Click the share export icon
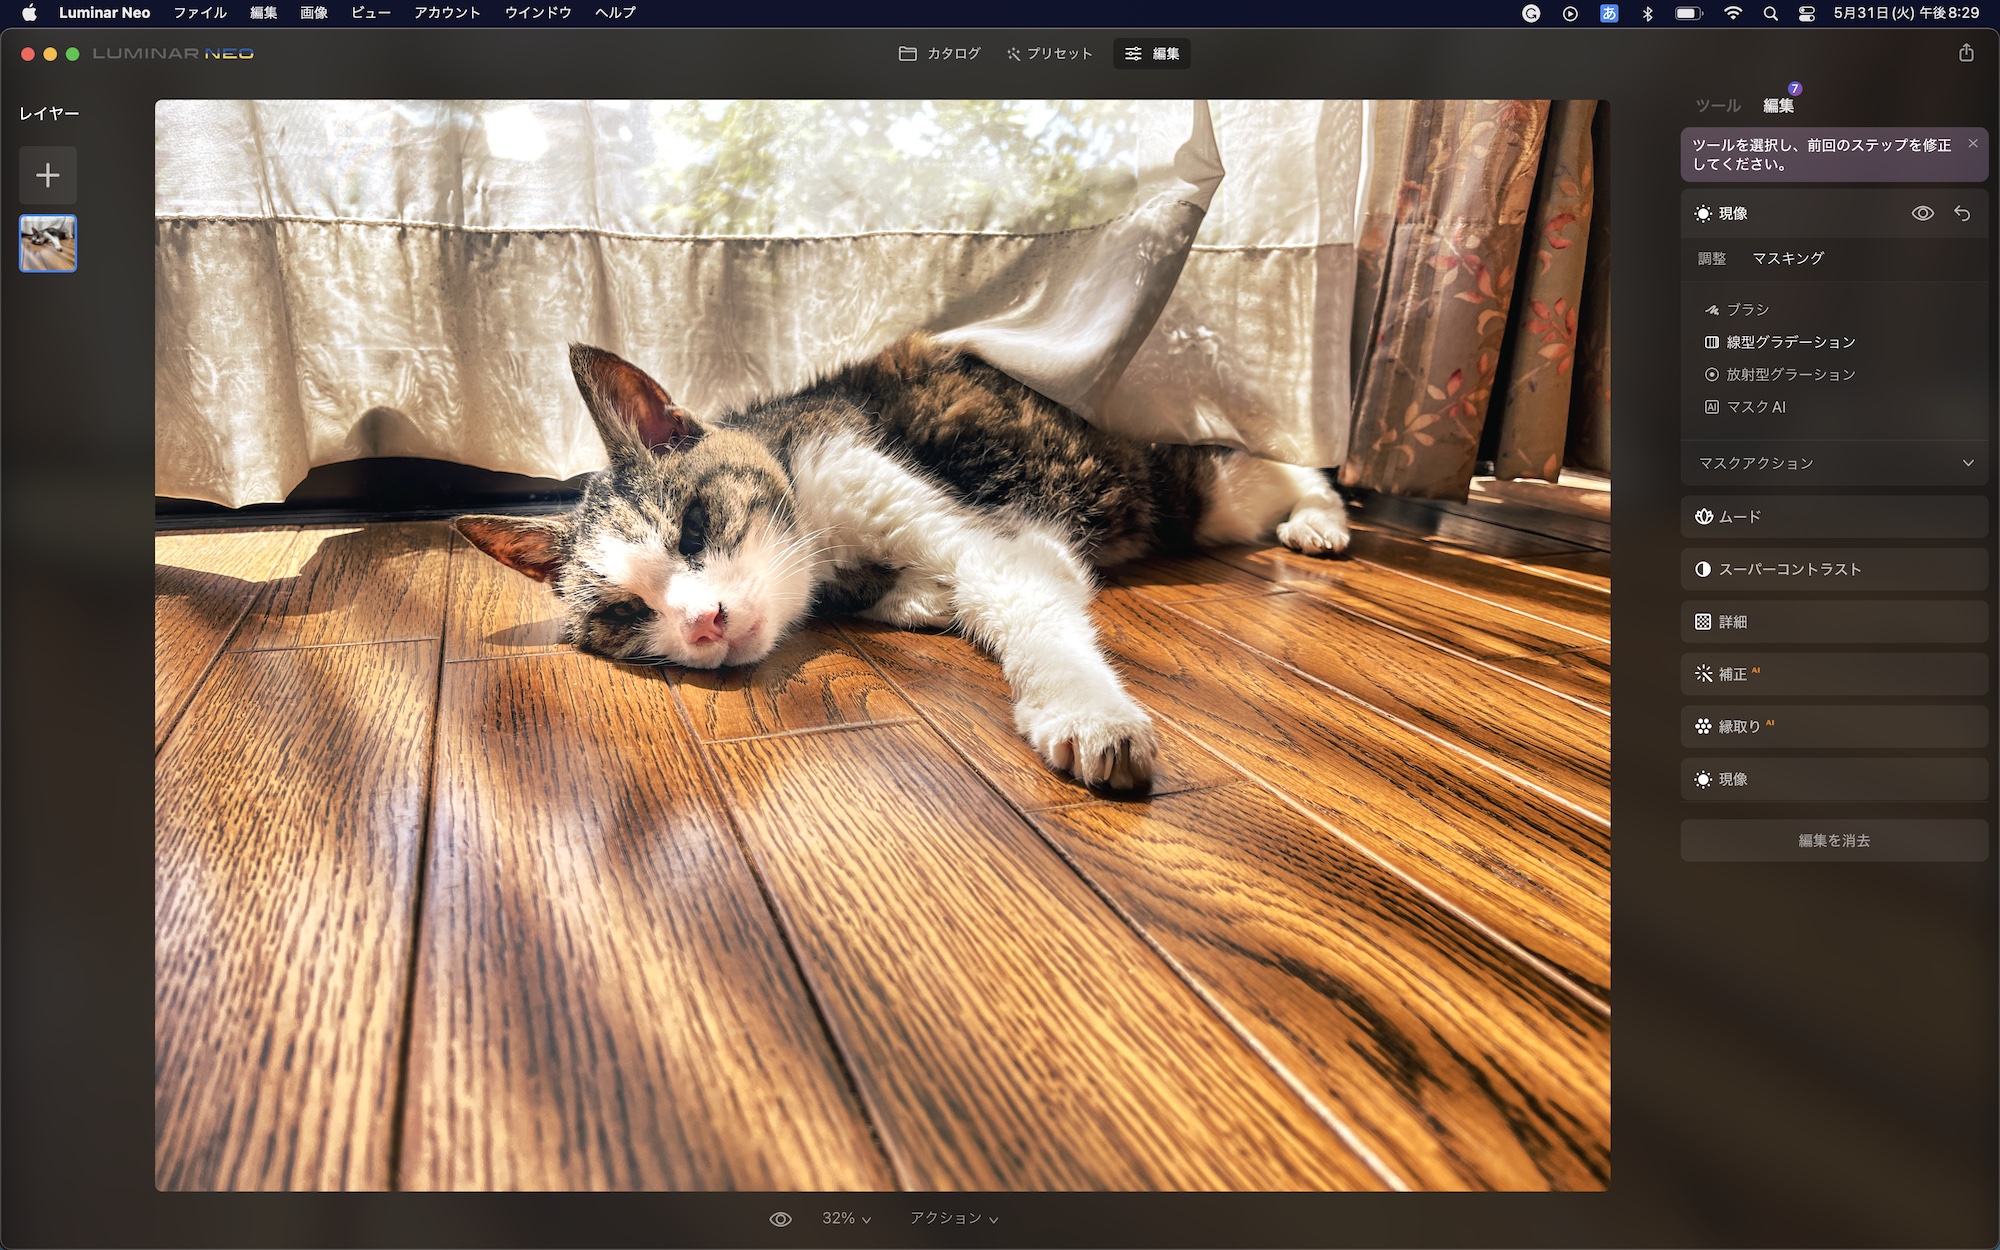 pos(1966,53)
